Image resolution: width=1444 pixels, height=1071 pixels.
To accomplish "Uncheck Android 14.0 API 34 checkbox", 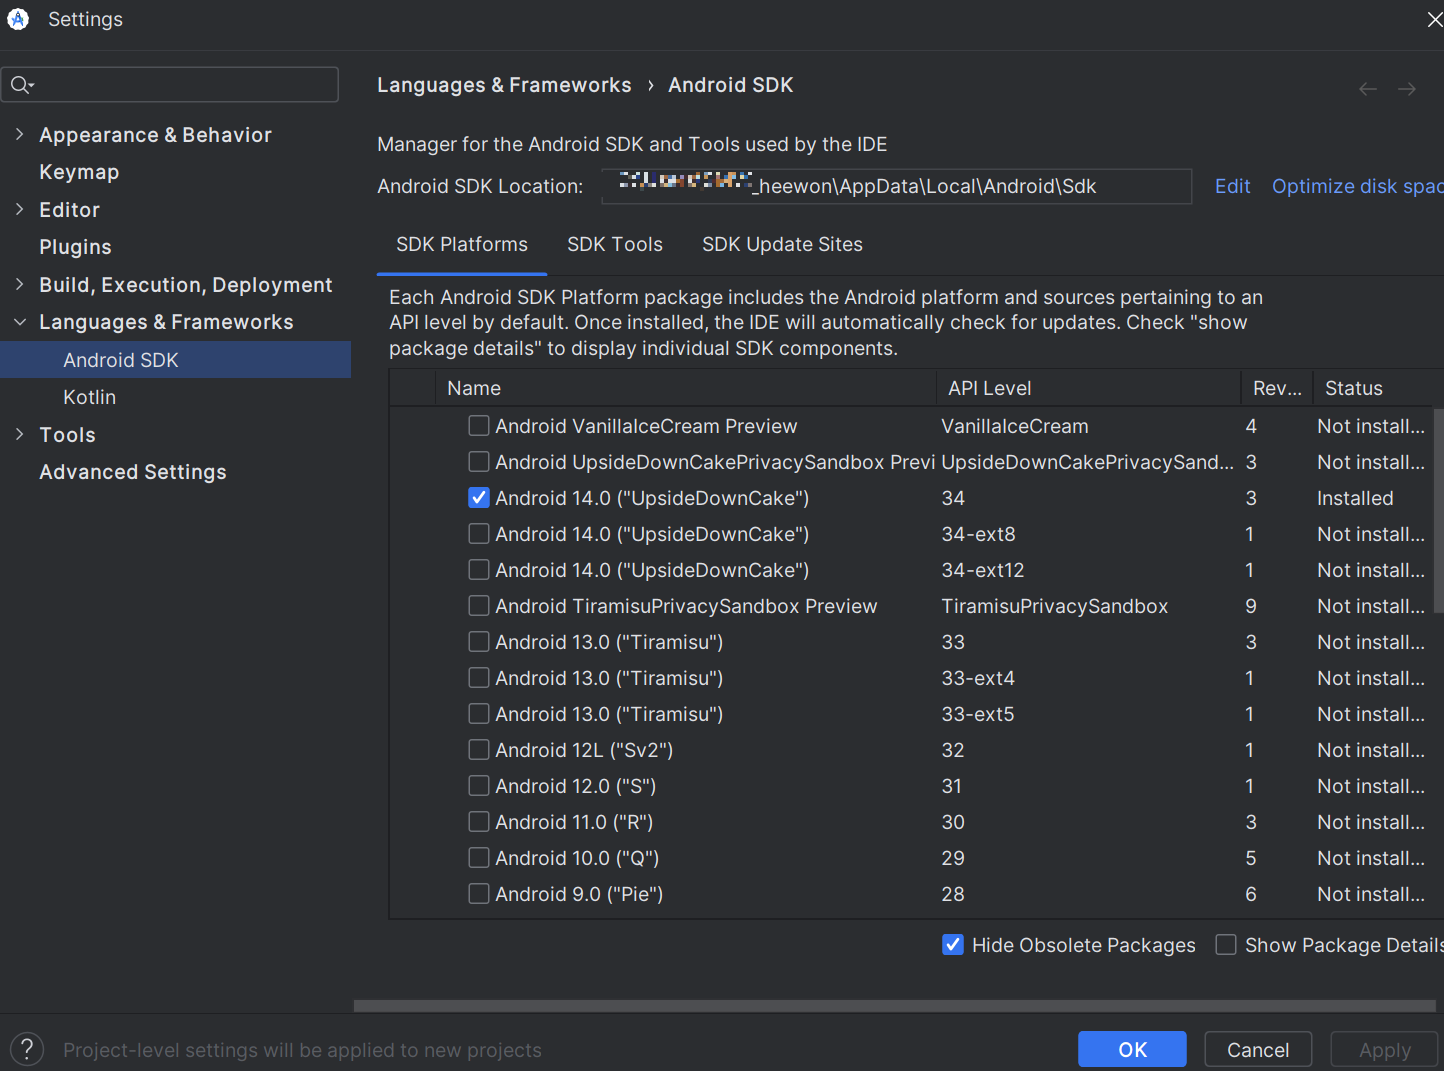I will point(479,498).
